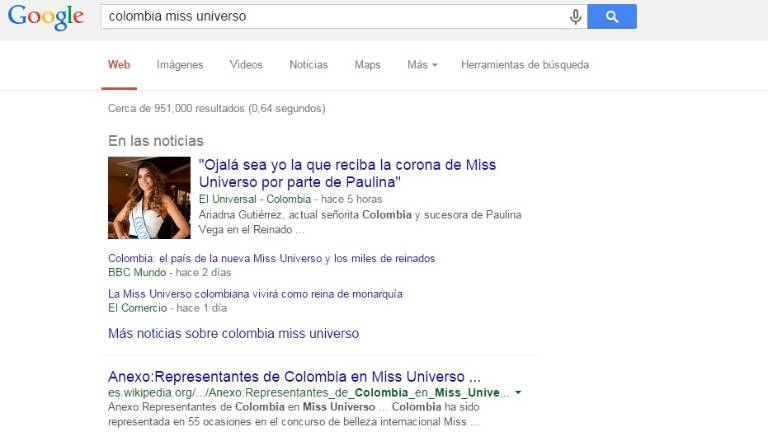Open the Noticias tab
Viewport: 768px width, 432px height.
tap(308, 65)
